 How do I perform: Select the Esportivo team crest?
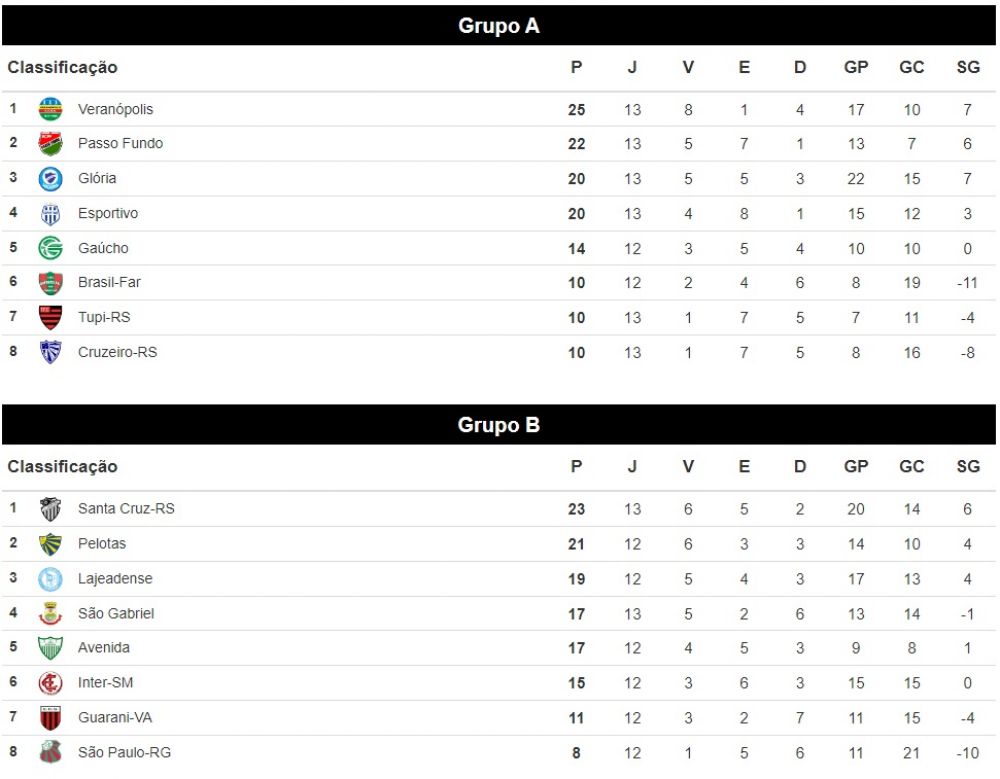click(50, 214)
